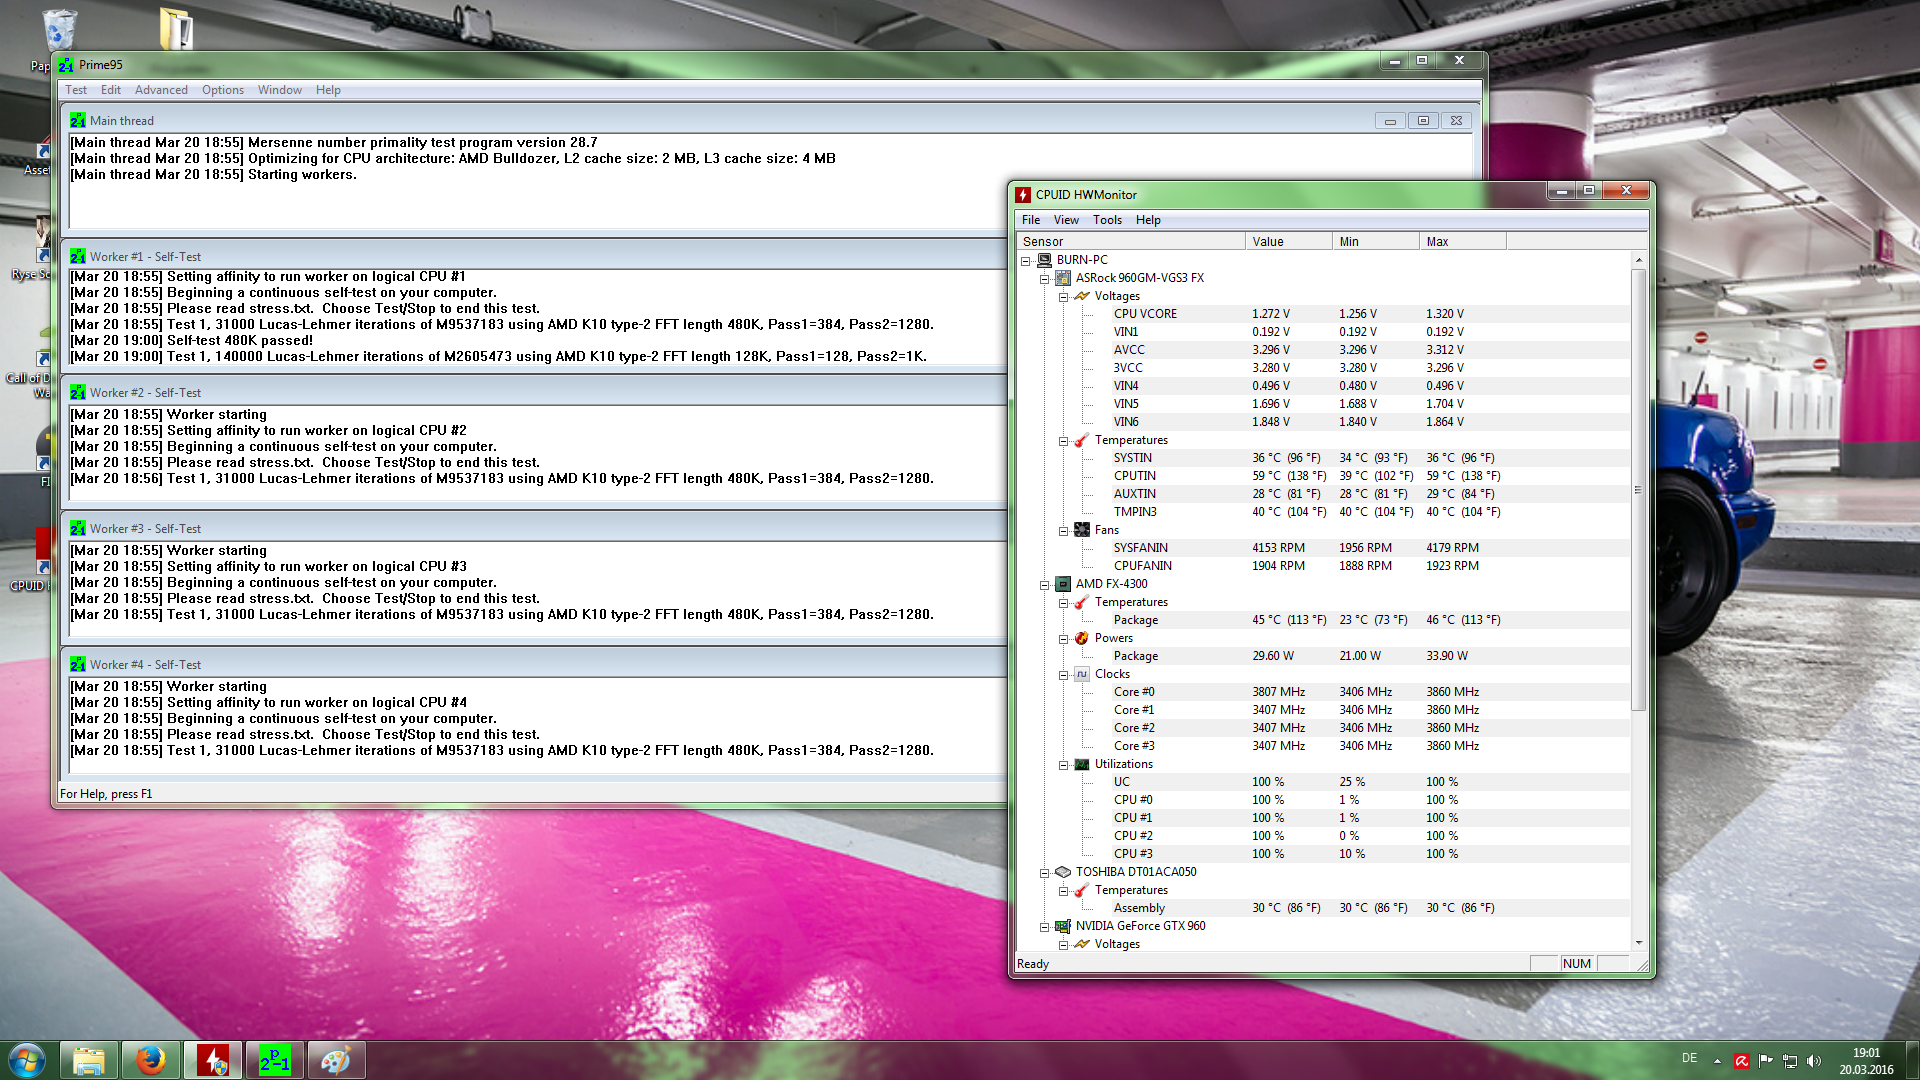Switch to Prime95 via its taskbar icon

click(275, 1060)
